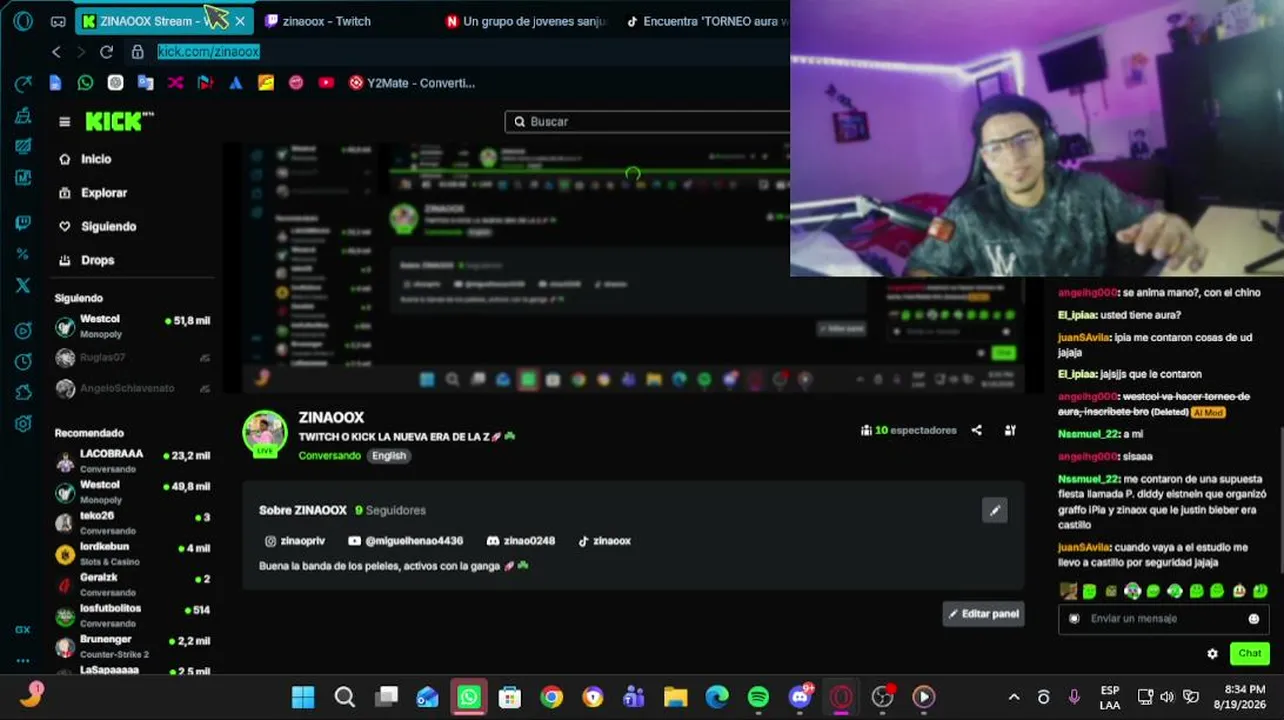
Task: Open Spotify from the taskbar
Action: click(x=758, y=697)
